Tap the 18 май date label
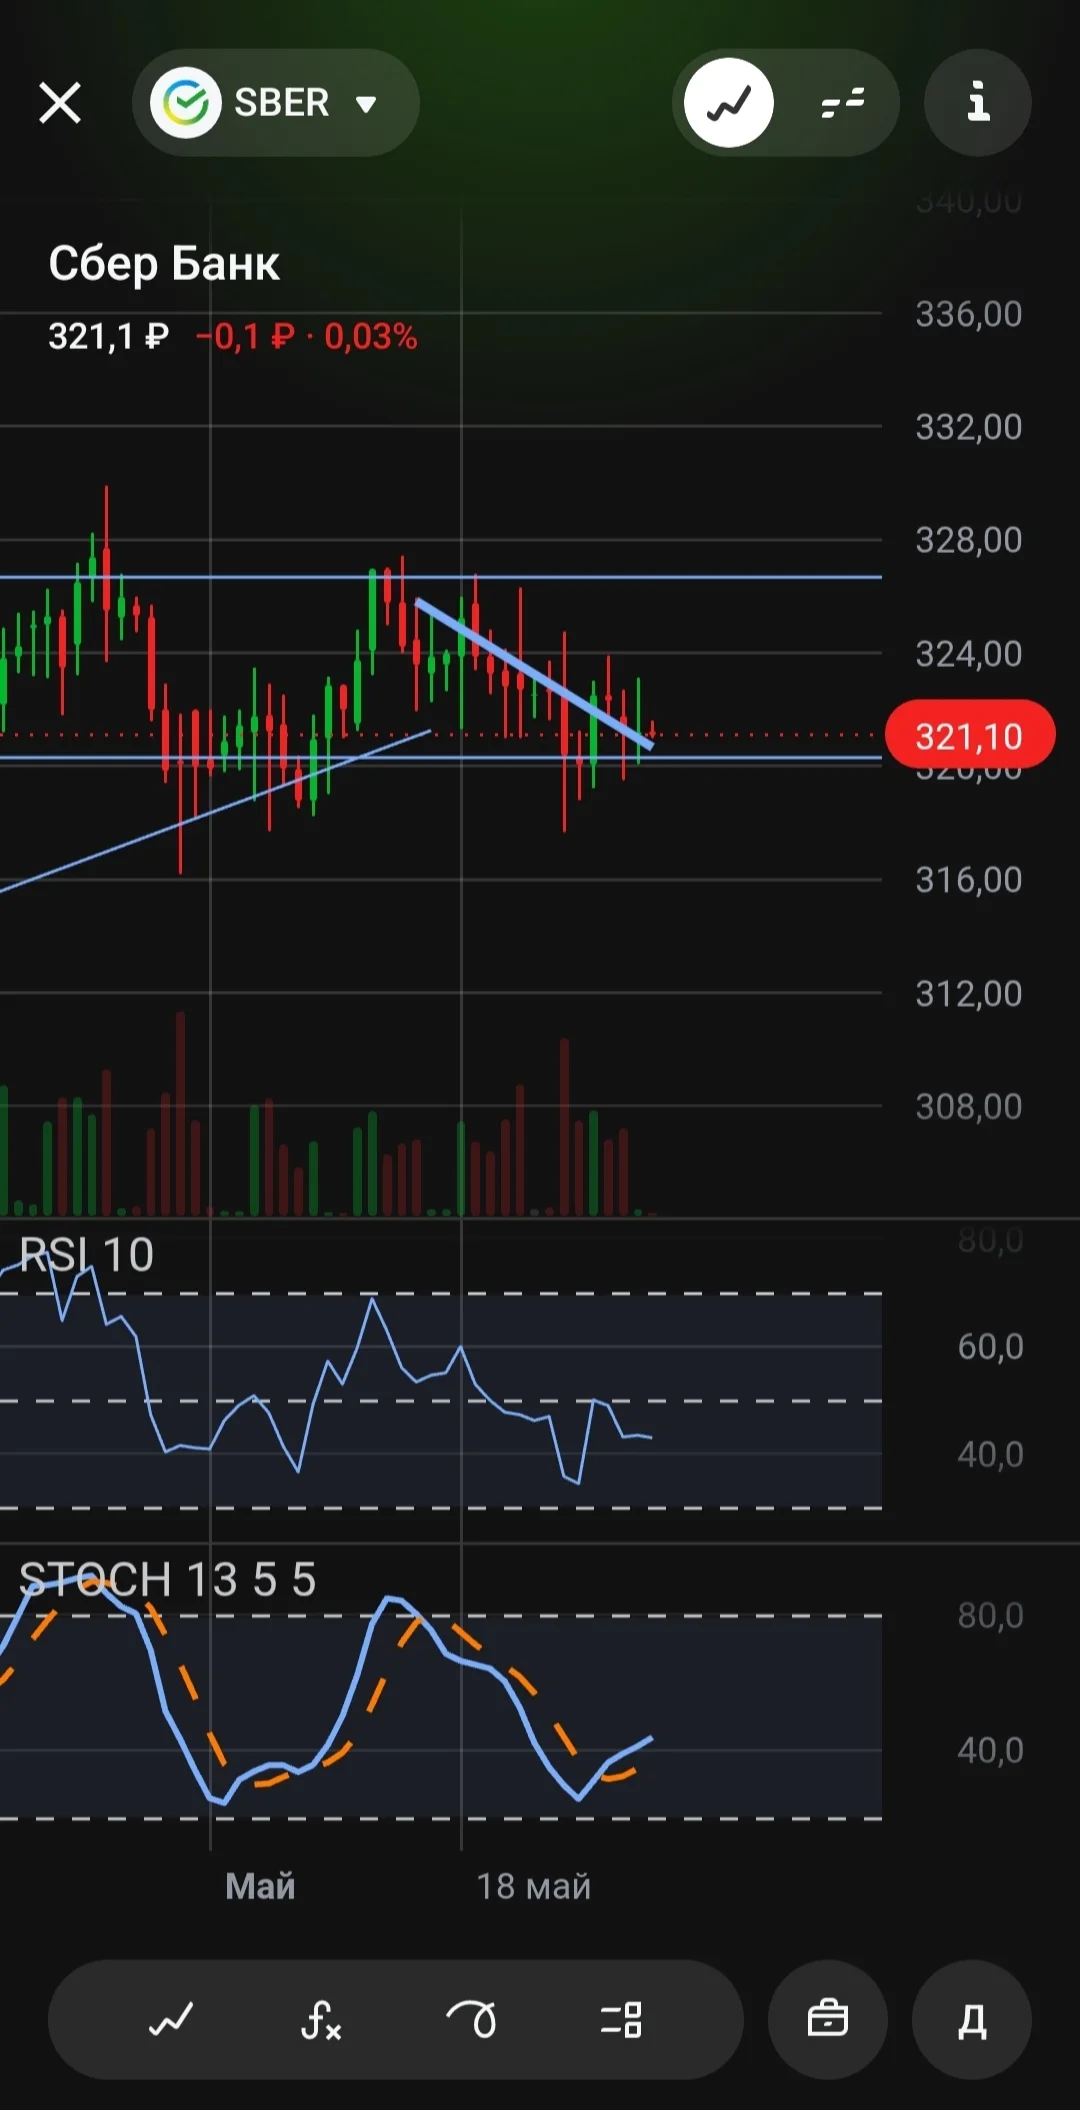 pos(533,1886)
